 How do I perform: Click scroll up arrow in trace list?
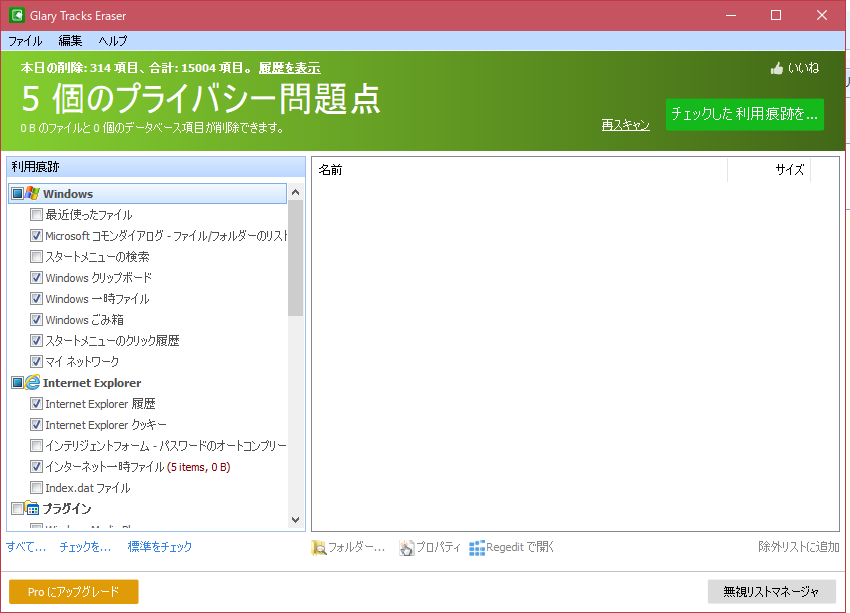coord(295,192)
